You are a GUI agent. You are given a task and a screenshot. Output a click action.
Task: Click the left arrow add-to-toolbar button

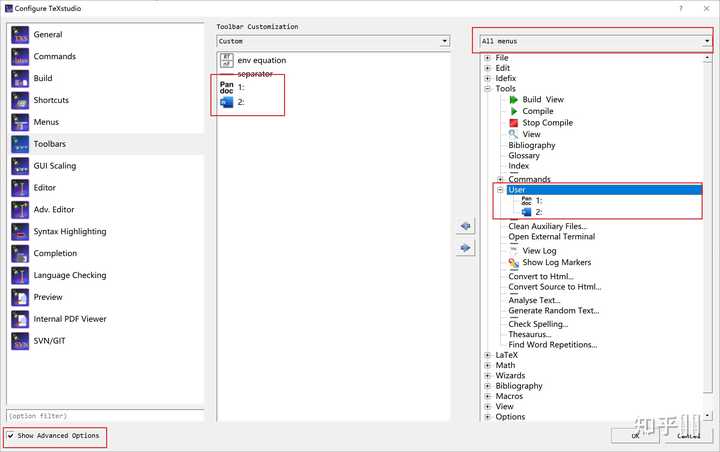(465, 226)
